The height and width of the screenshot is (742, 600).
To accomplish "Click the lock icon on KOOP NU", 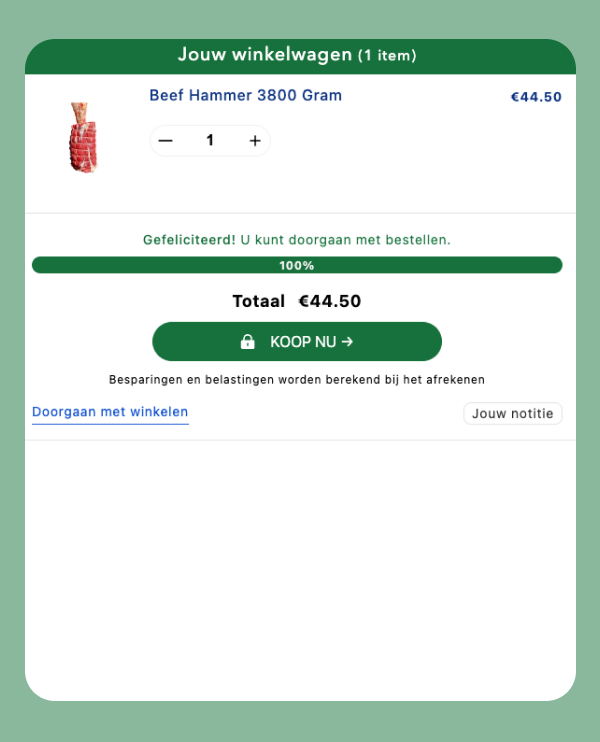I will [x=247, y=342].
